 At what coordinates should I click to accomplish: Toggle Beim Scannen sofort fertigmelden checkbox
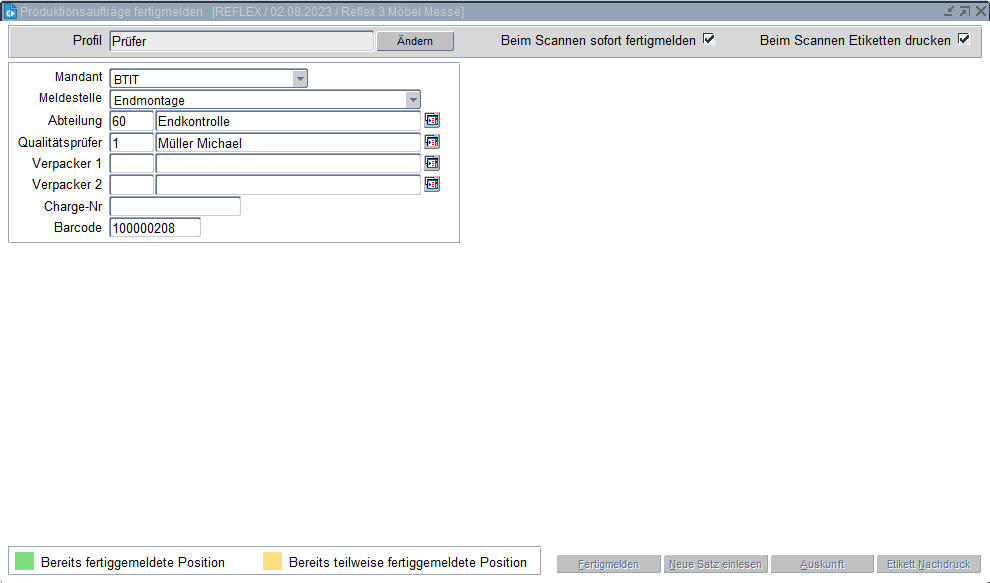tap(709, 40)
